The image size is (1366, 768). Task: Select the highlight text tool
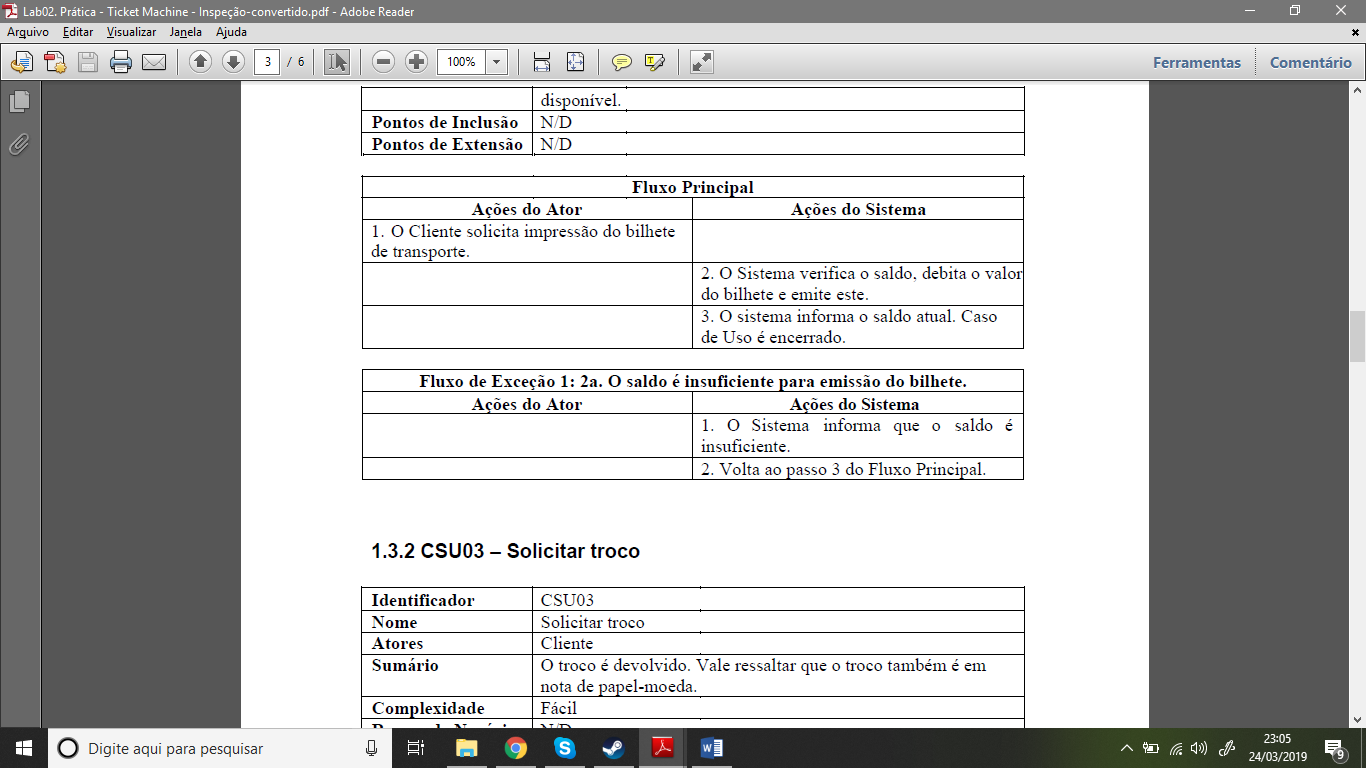[x=655, y=62]
